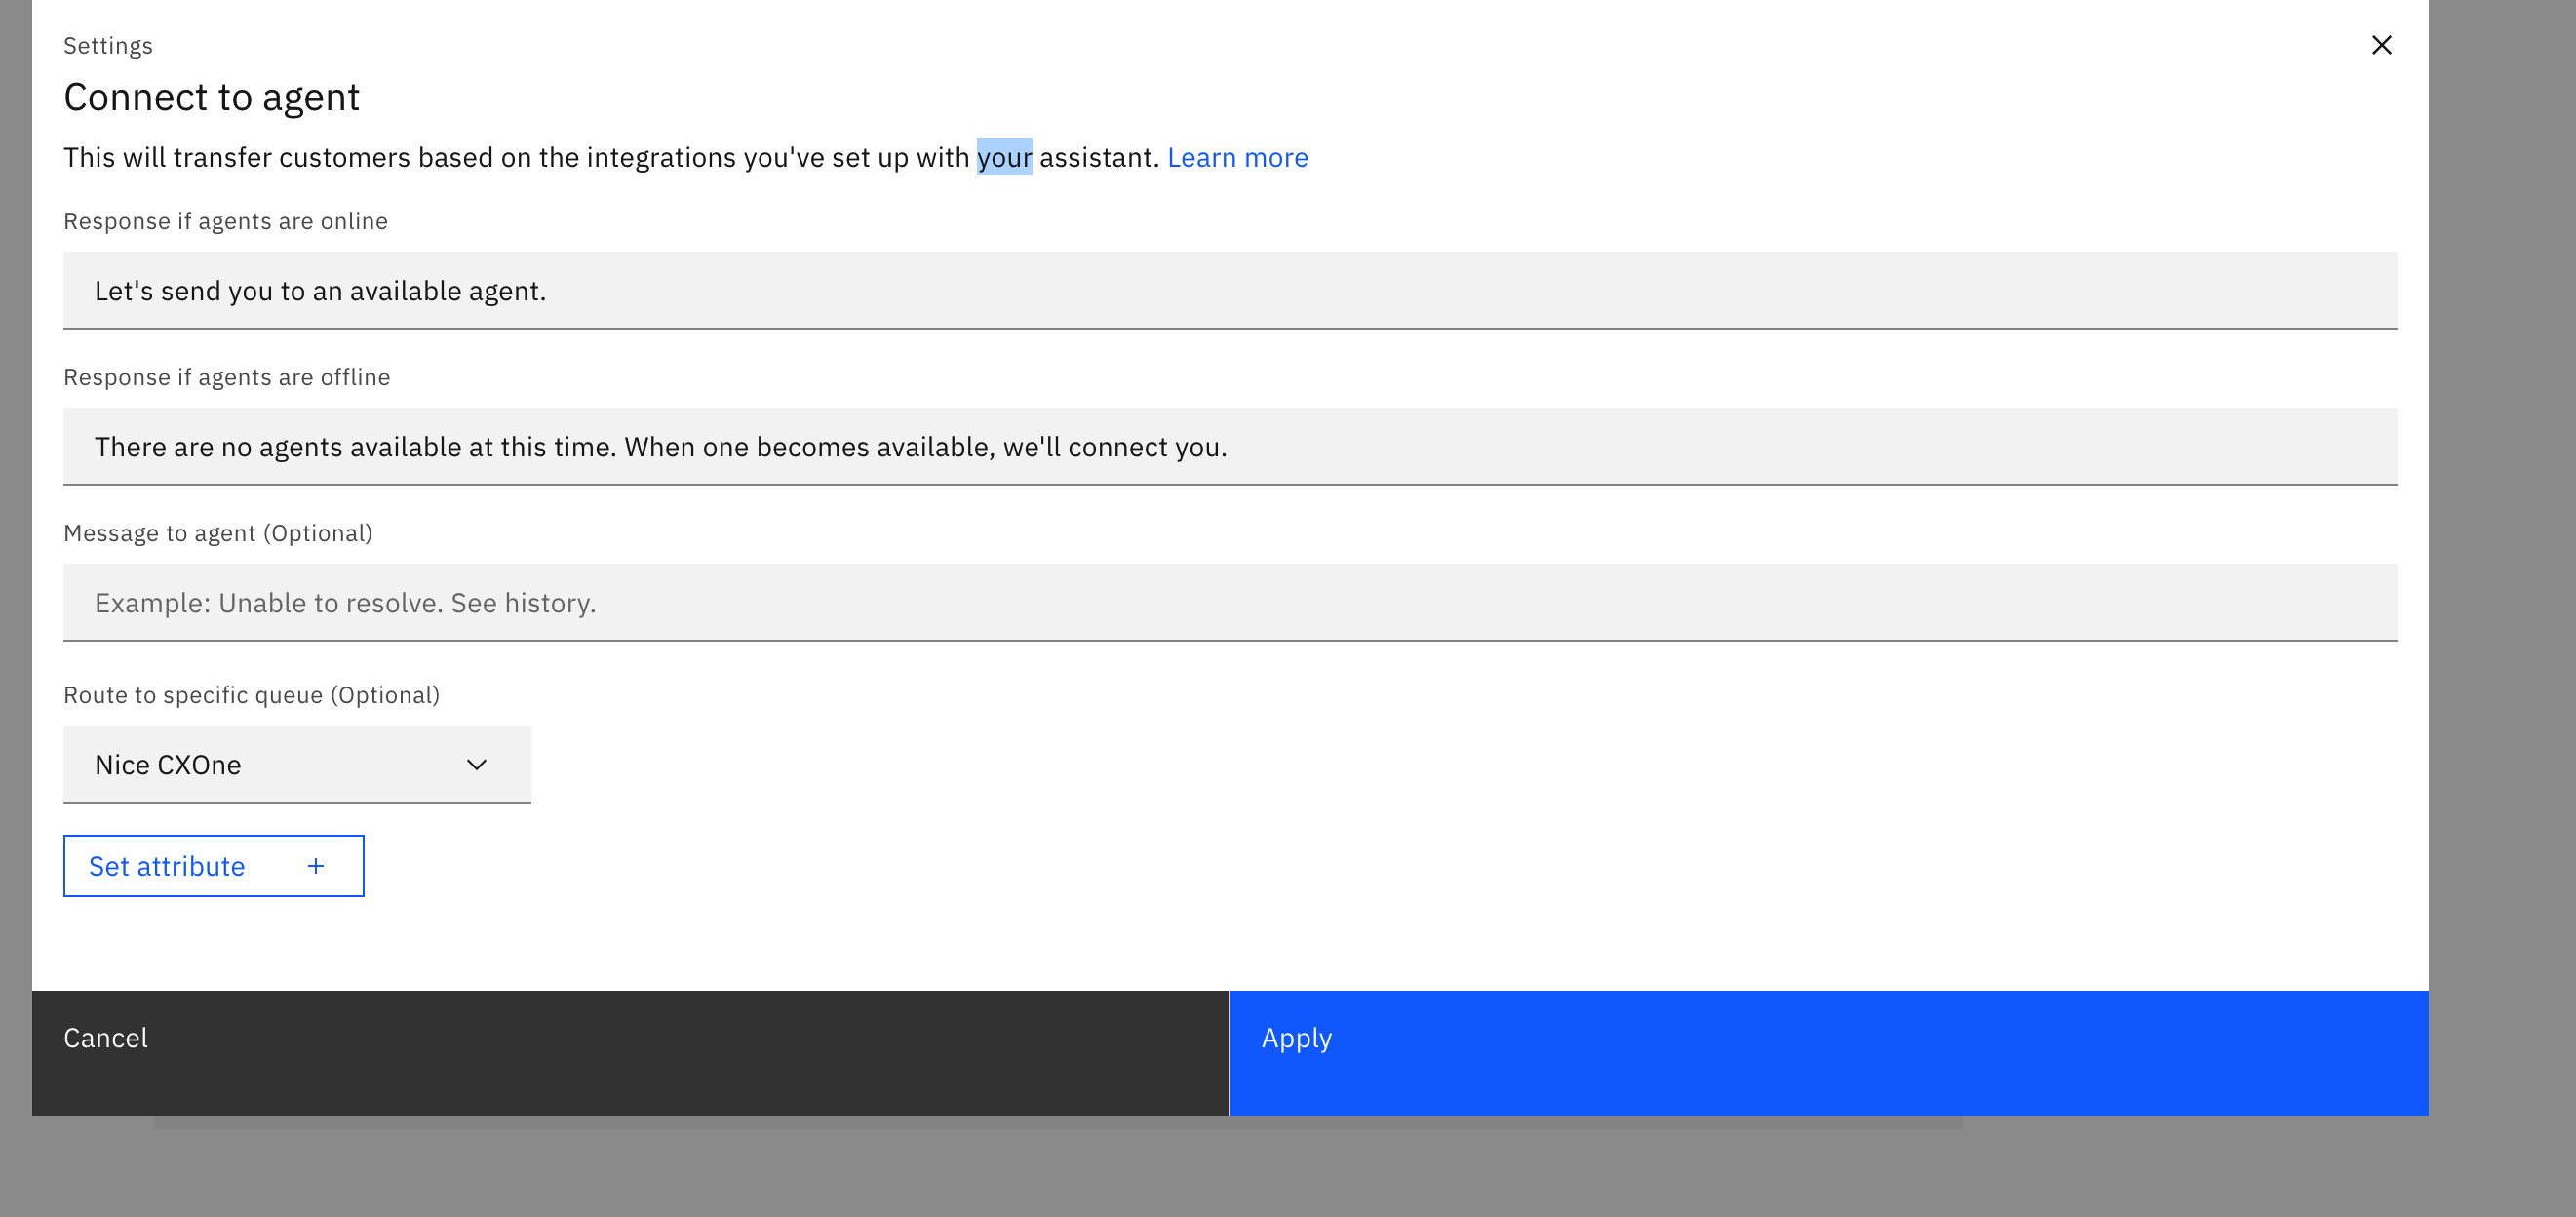Viewport: 2576px width, 1217px height.
Task: Open the Learn more documentation link
Action: coord(1237,157)
